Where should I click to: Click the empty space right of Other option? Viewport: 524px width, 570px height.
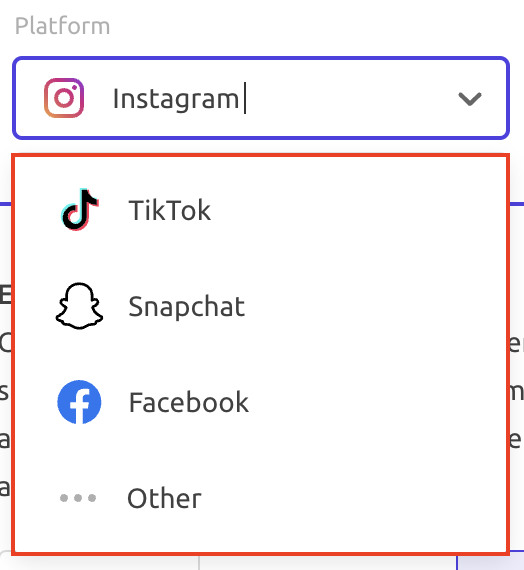353,498
